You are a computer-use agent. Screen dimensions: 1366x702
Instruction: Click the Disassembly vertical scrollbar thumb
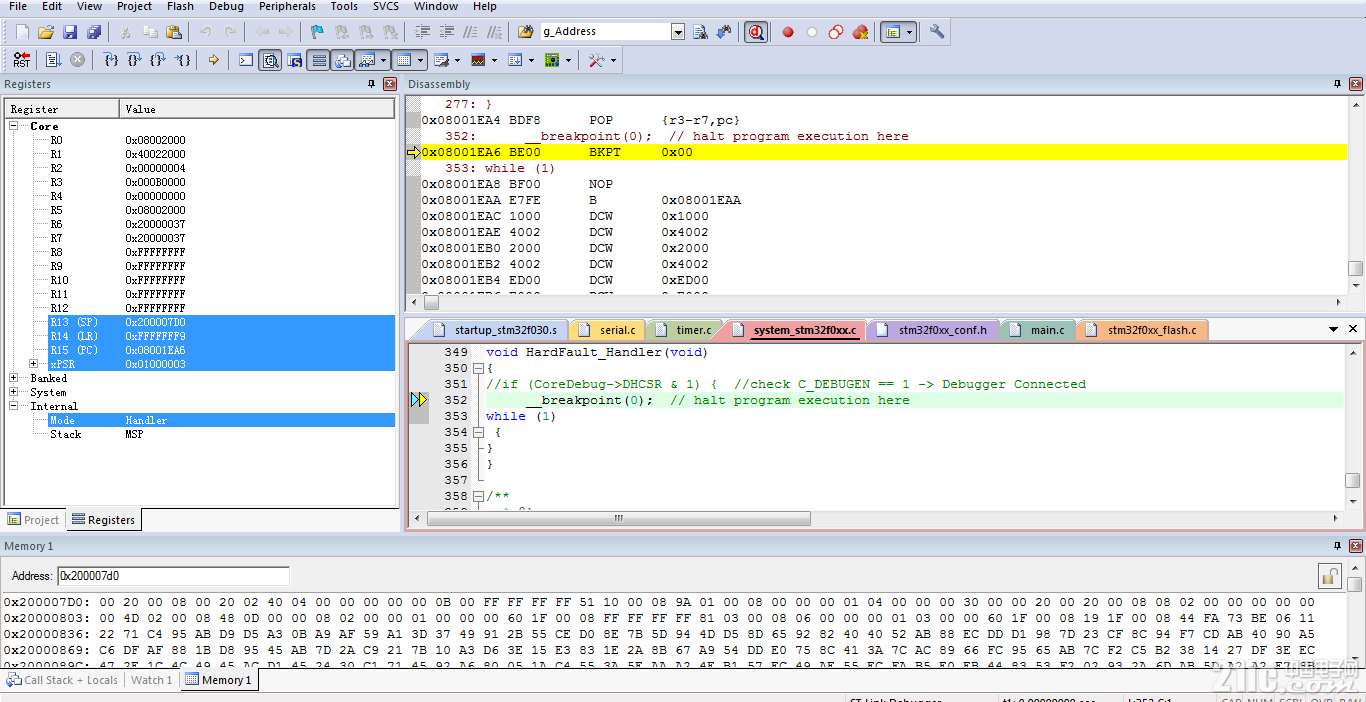[x=1355, y=268]
